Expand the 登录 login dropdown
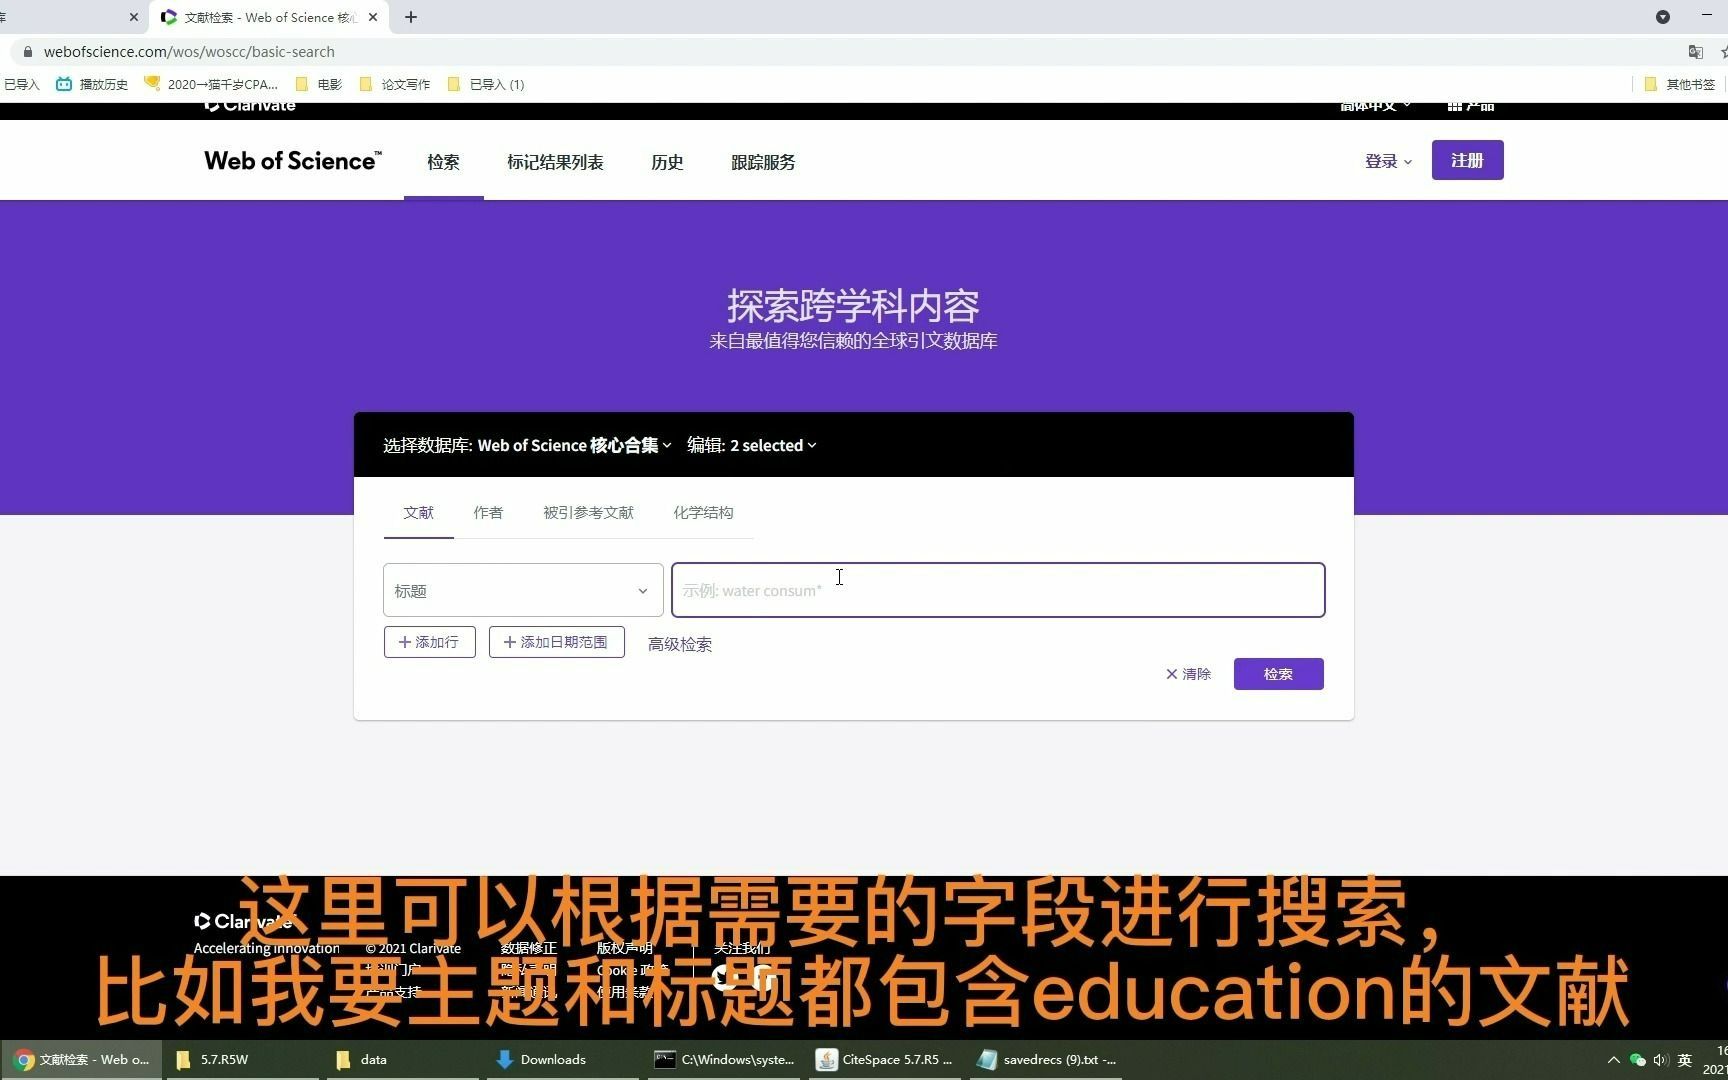1728x1080 pixels. tap(1388, 161)
